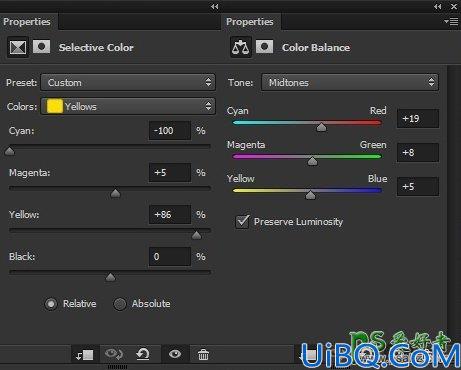461x370 pixels.
Task: Toggle the Preserve Luminosity checkbox
Action: click(242, 222)
